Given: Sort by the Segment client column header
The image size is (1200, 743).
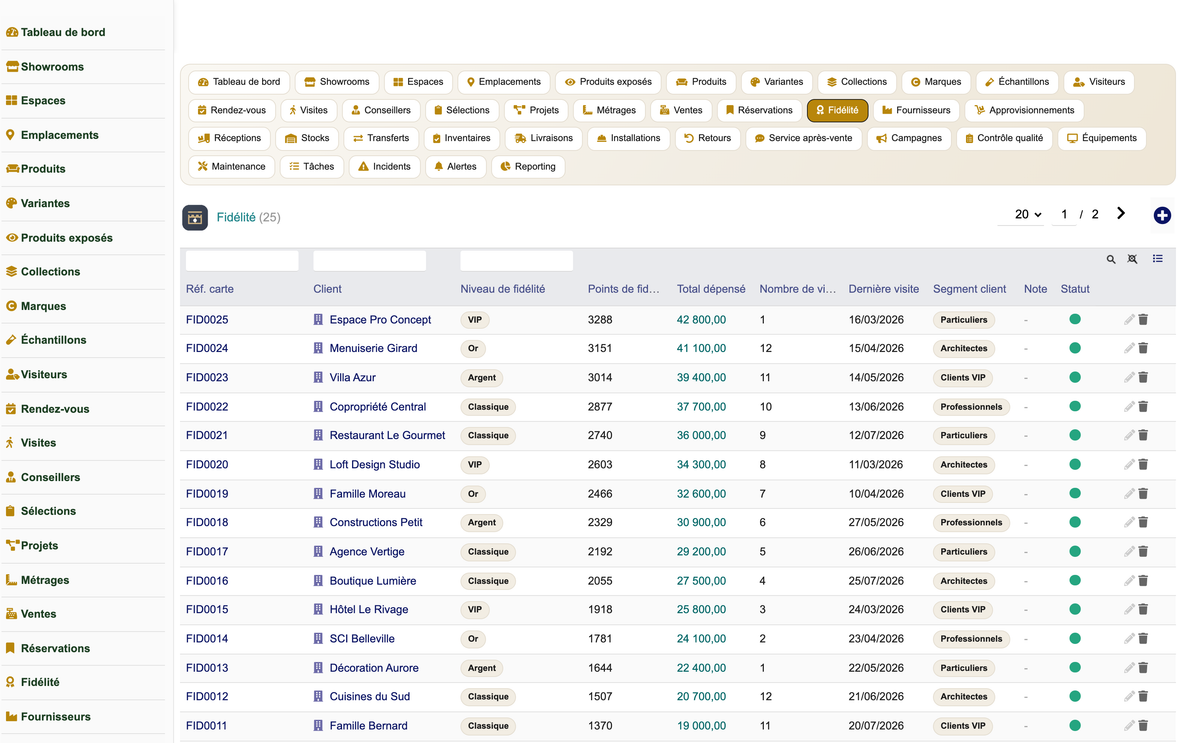Looking at the screenshot, I should pyautogui.click(x=970, y=289).
